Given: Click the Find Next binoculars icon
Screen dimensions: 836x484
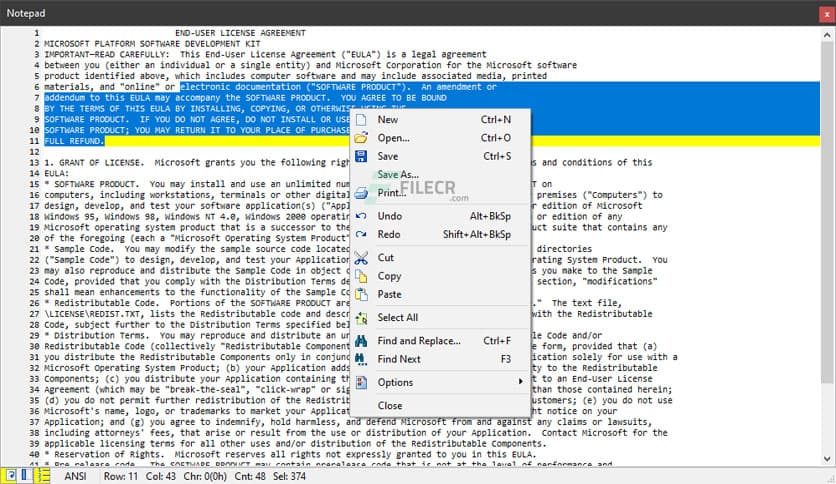Looking at the screenshot, I should 361,359.
